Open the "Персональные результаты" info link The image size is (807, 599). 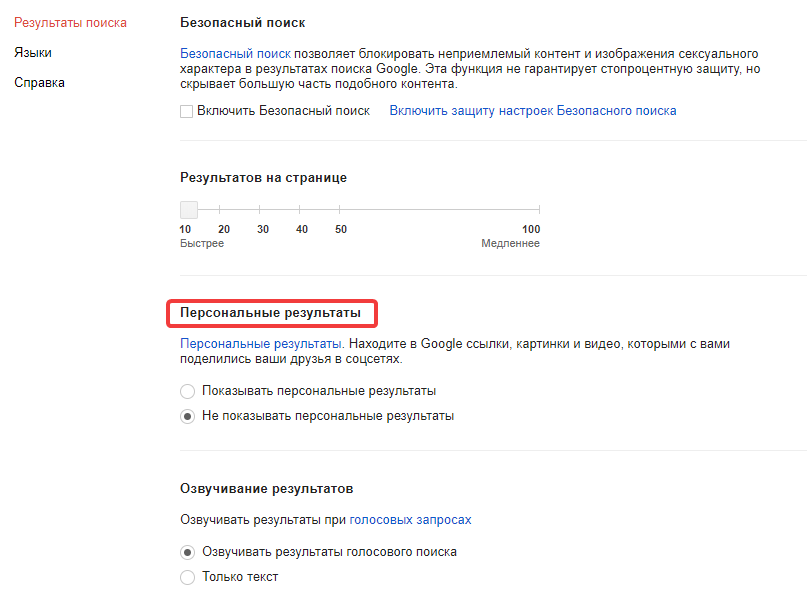click(261, 343)
